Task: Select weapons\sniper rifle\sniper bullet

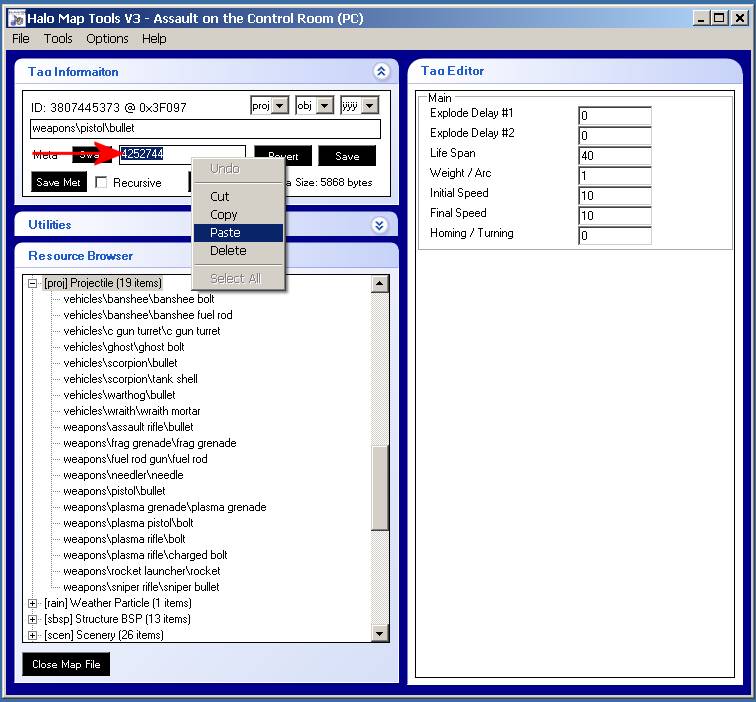Action: click(x=141, y=587)
